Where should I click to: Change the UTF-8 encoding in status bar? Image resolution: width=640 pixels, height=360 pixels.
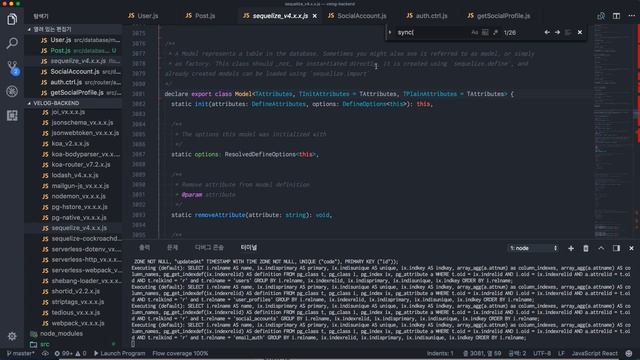[x=542, y=353]
